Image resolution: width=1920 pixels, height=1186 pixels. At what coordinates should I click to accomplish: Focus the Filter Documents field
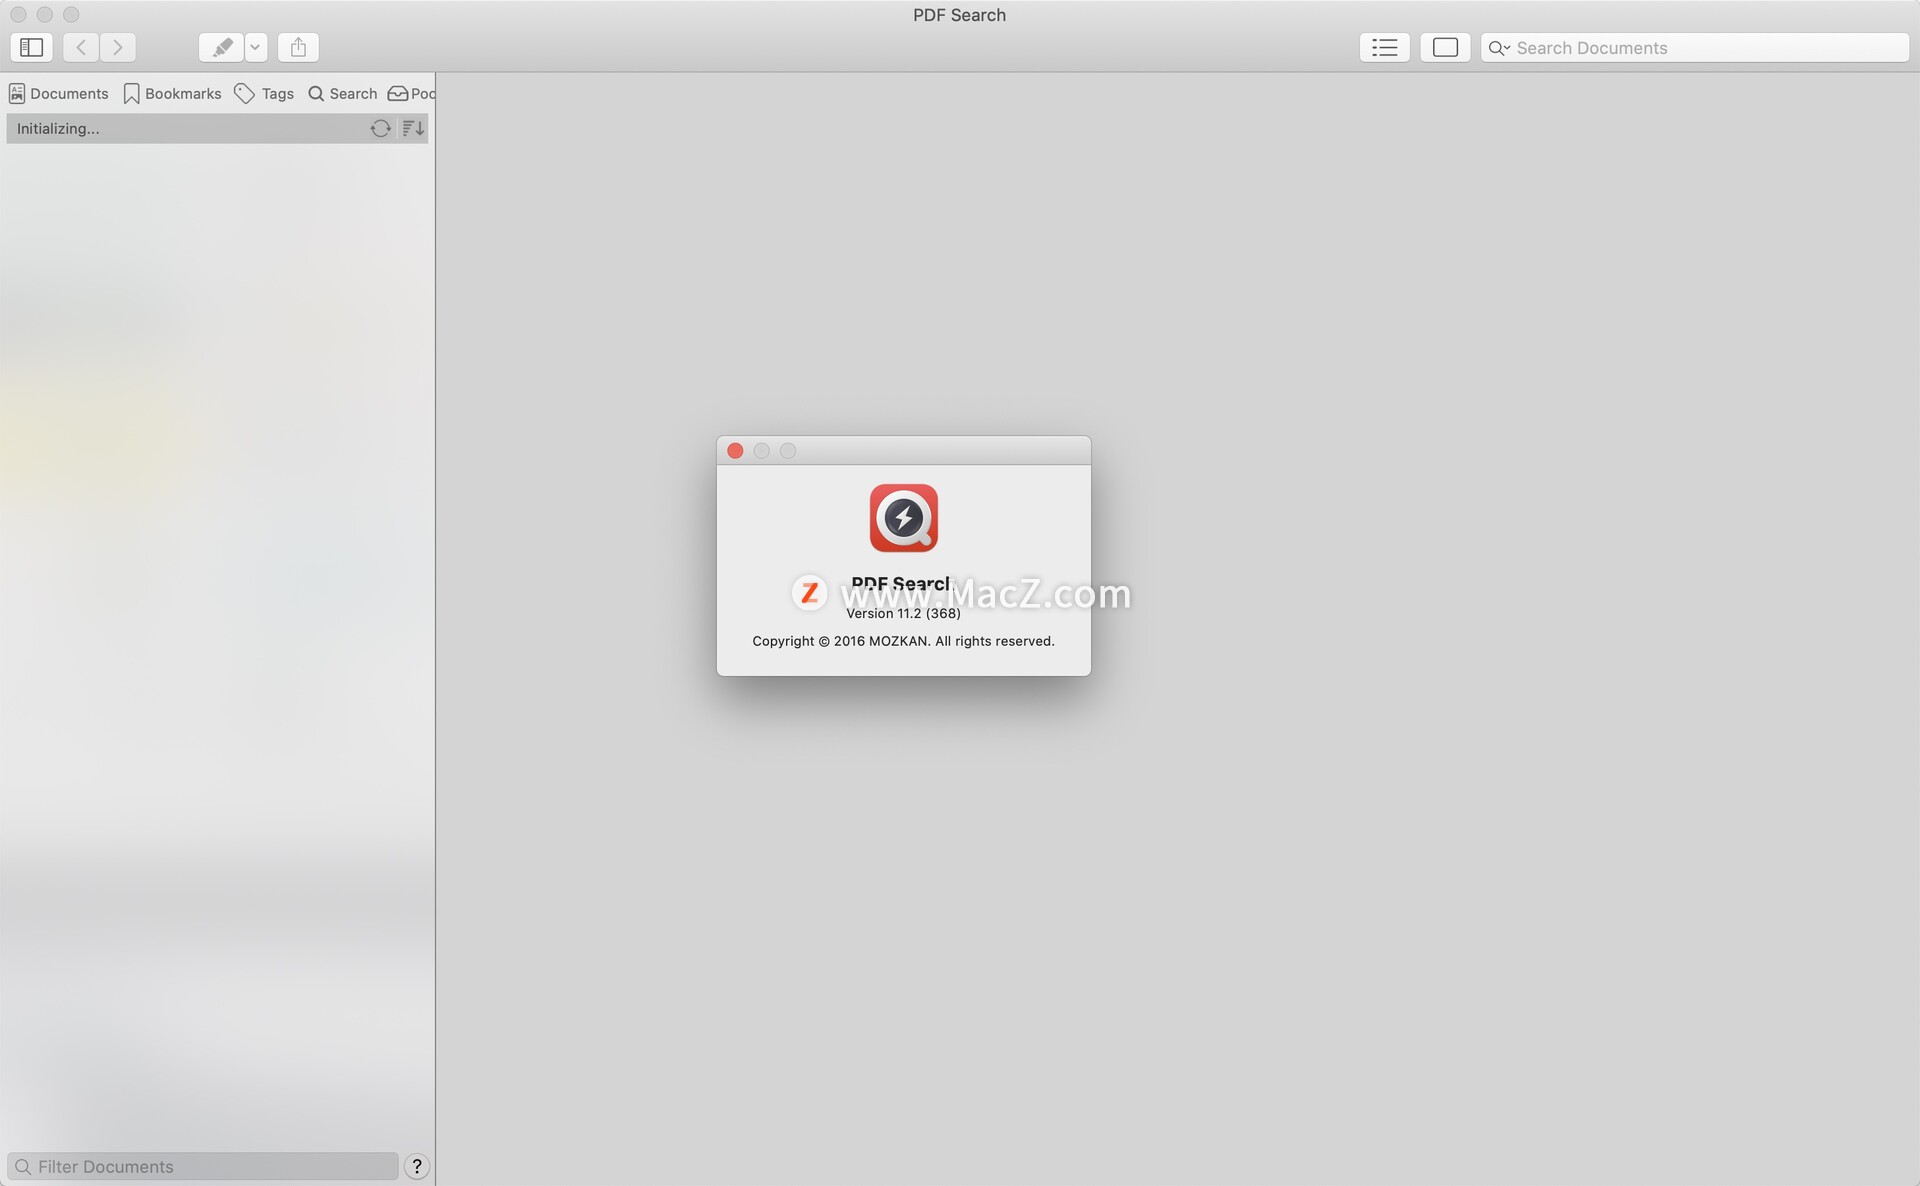203,1166
